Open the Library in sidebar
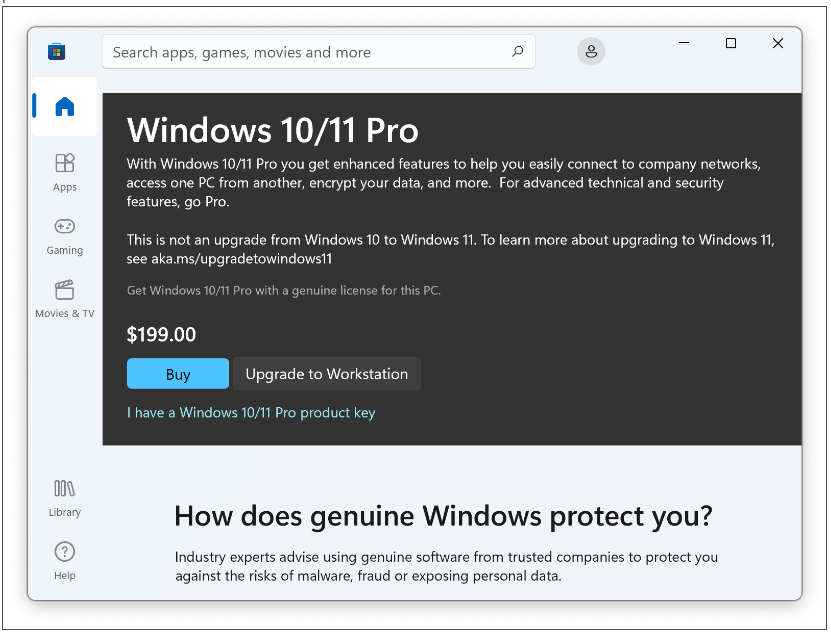The image size is (831, 640). coord(65,497)
